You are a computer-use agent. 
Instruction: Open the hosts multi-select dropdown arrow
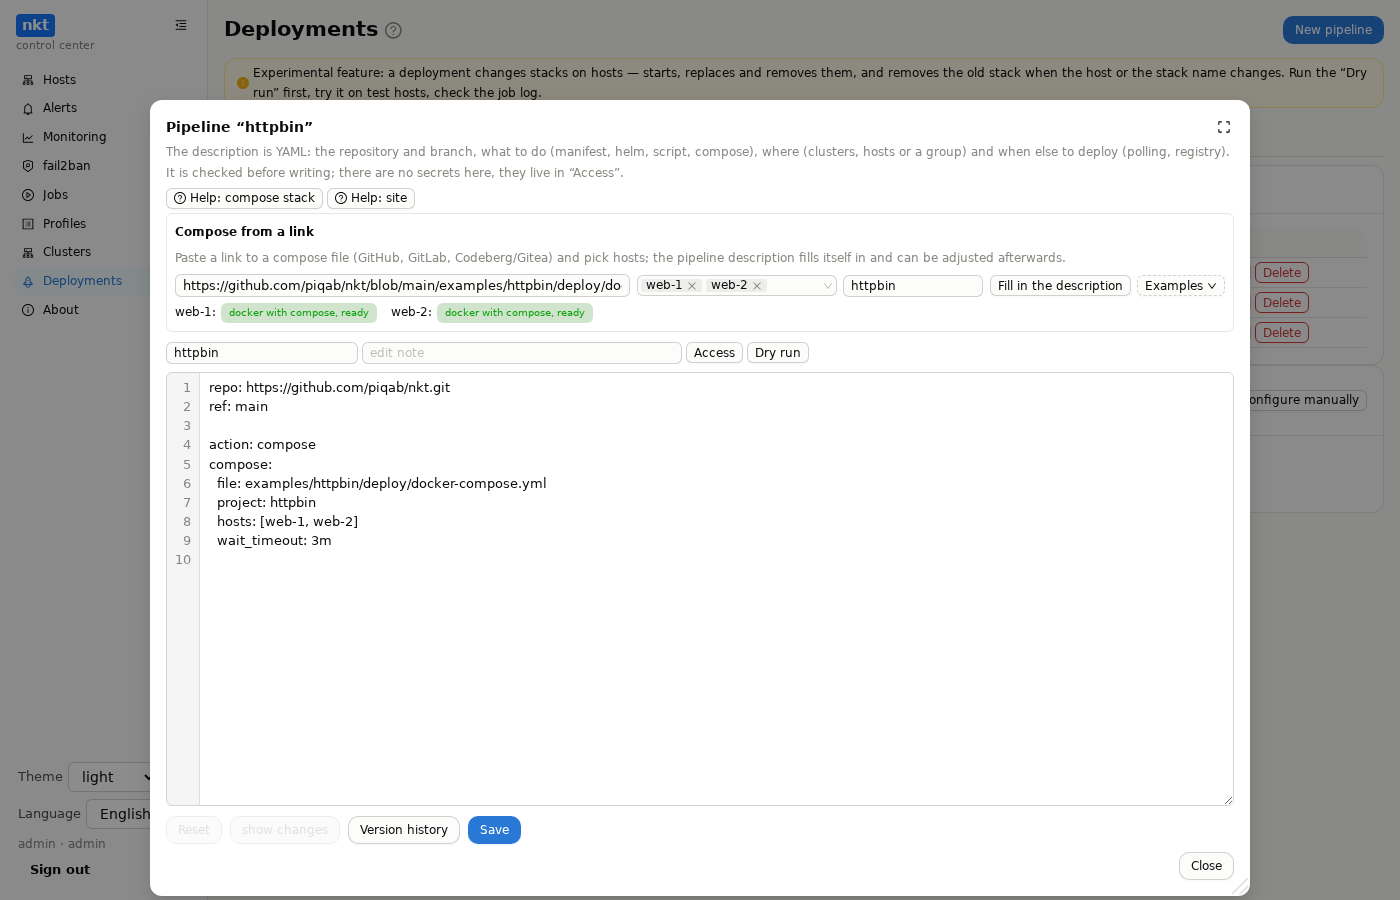click(827, 286)
